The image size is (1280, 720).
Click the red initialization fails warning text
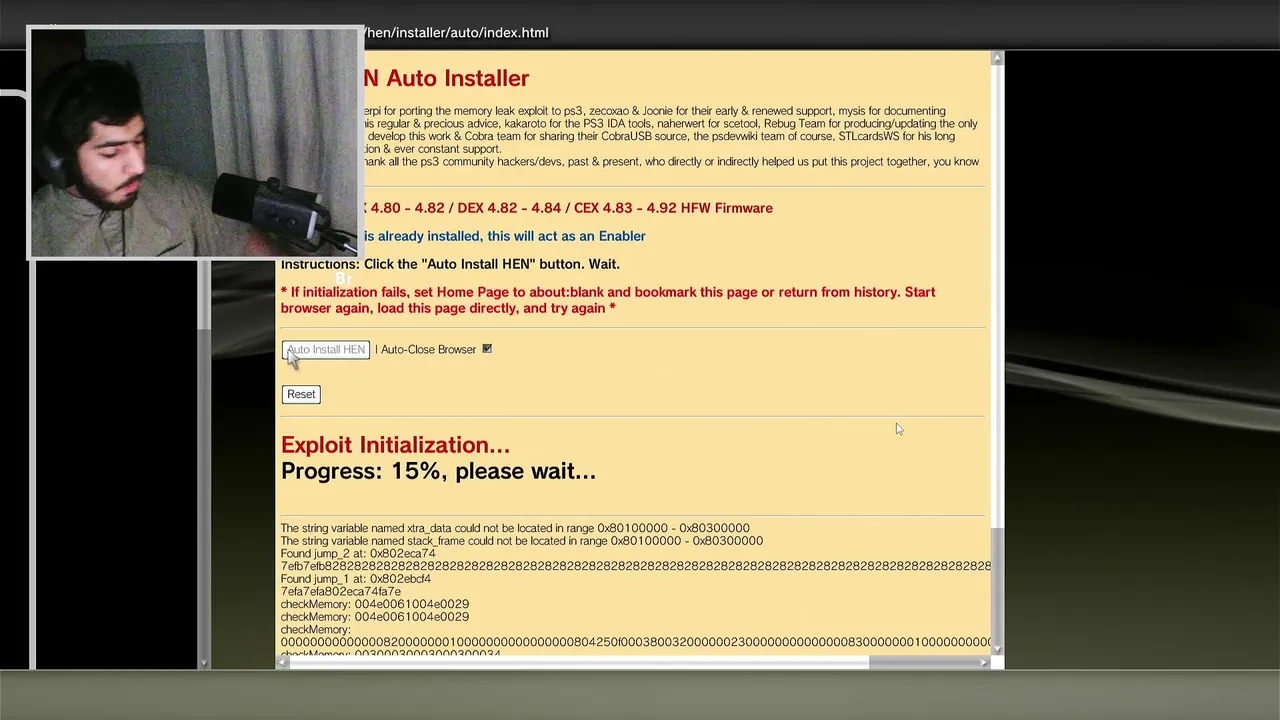point(608,300)
